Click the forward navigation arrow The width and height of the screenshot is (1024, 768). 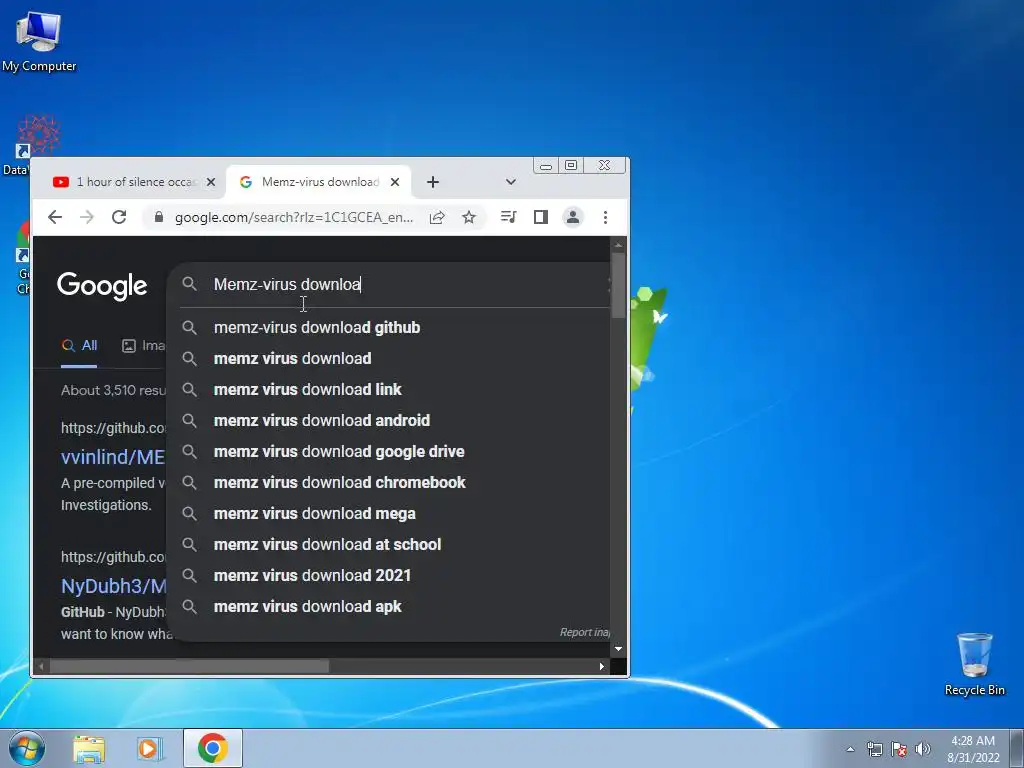point(87,217)
